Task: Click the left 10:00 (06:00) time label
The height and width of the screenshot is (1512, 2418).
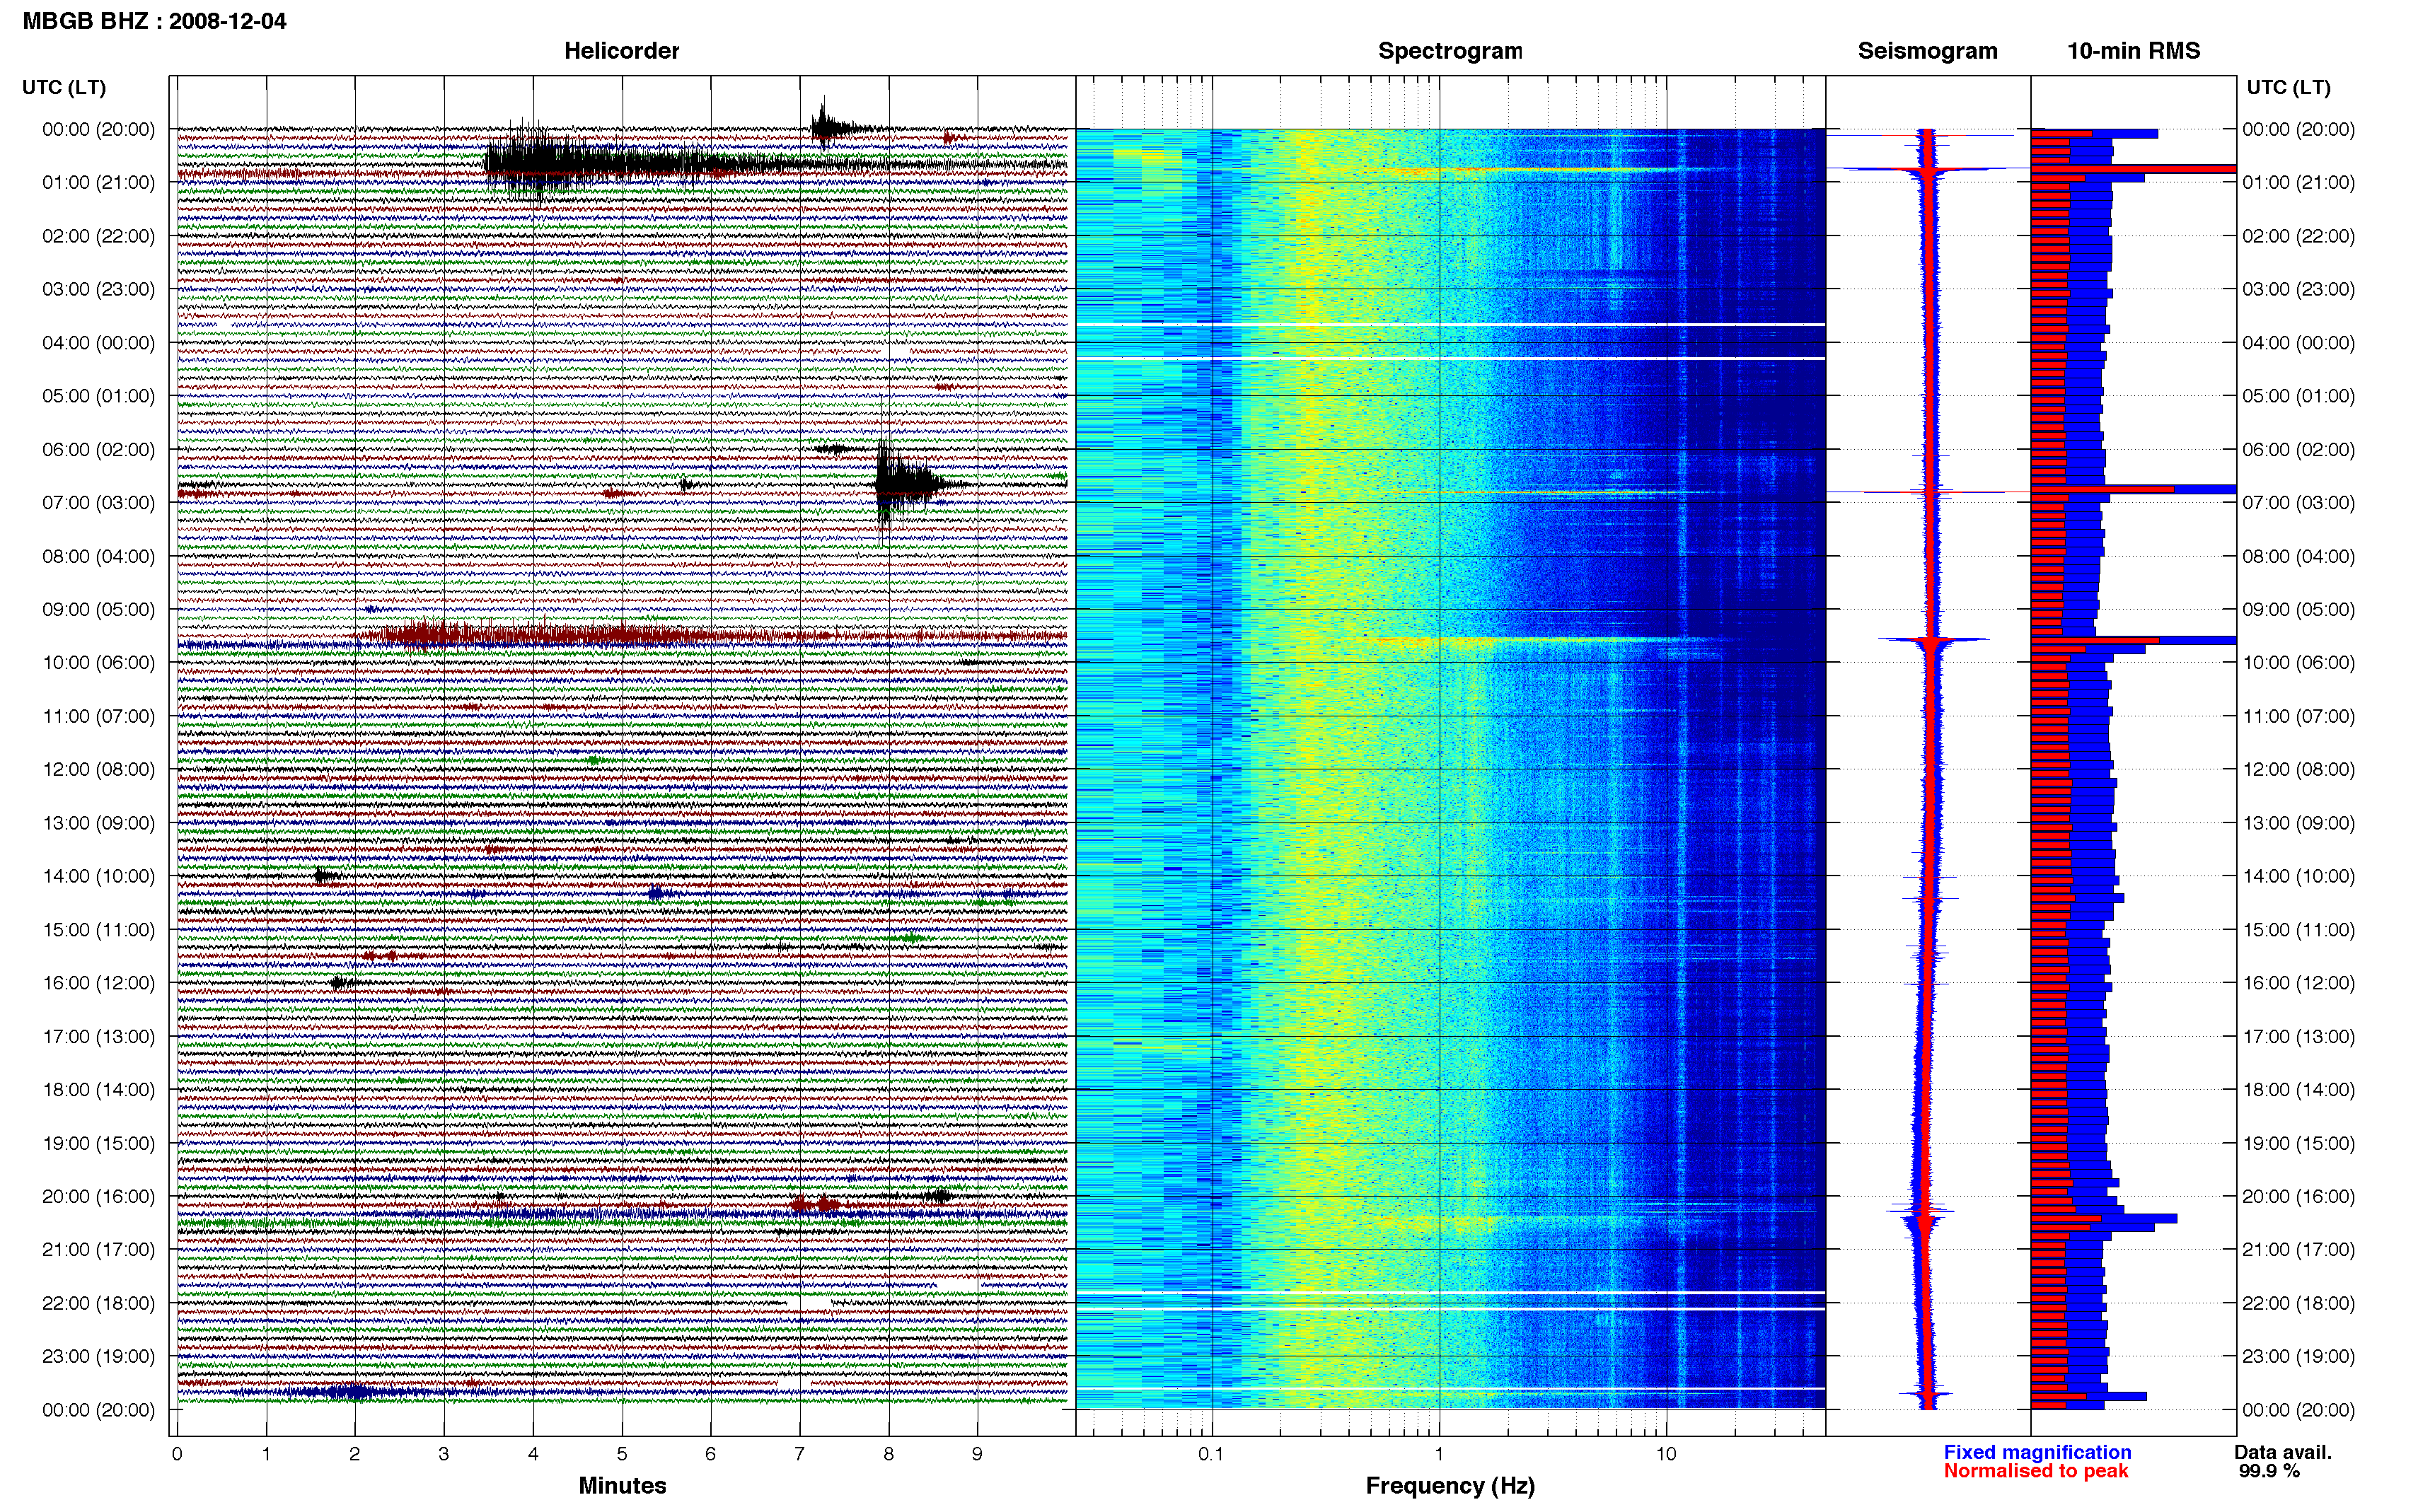Action: pyautogui.click(x=98, y=662)
